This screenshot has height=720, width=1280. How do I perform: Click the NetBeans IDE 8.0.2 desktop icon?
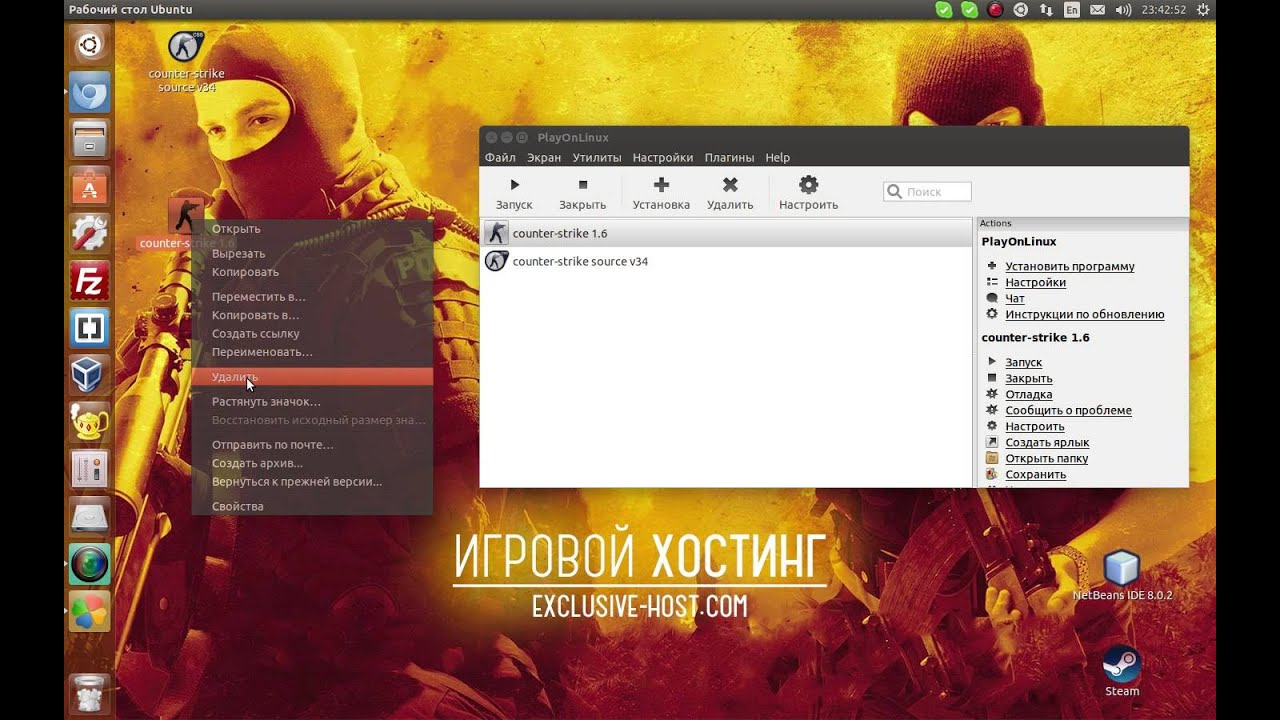[x=1121, y=568]
